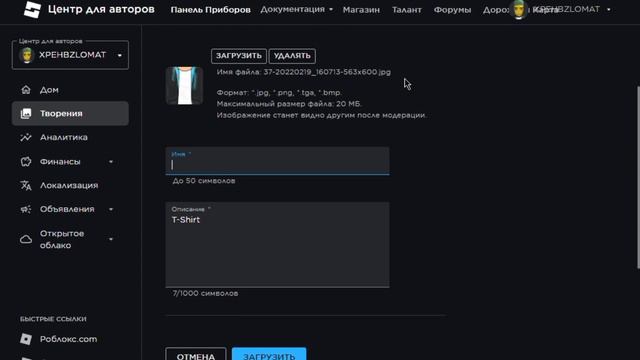Screen dimensions: 640x360
Task: Click the Удалять button
Action: pos(292,56)
